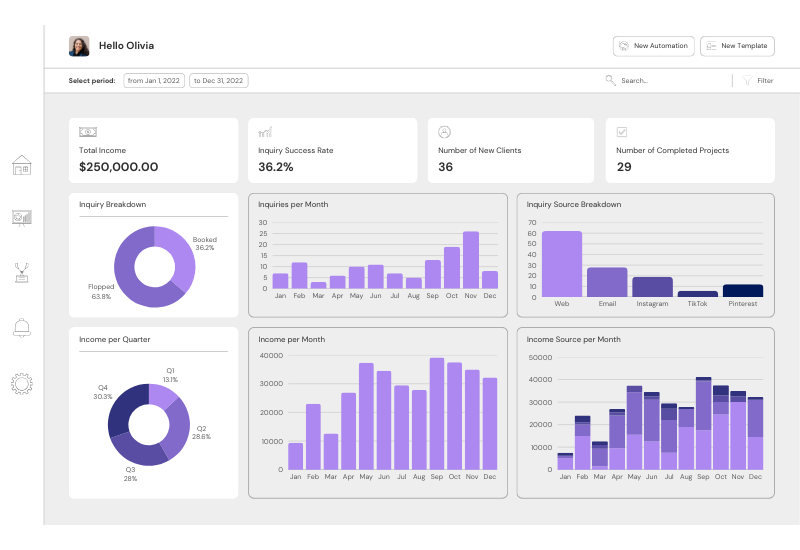Viewport: 800px width, 550px height.
Task: Click the New Automation button
Action: click(x=653, y=46)
